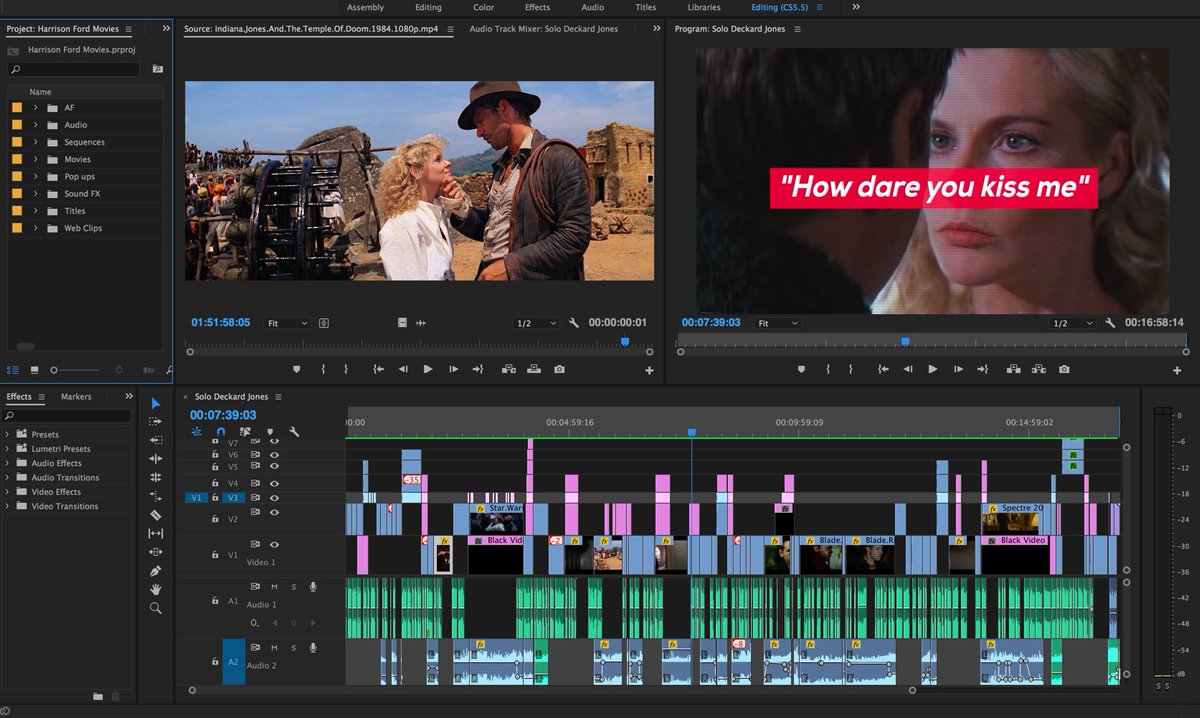Mark Out in Program monitor
The height and width of the screenshot is (718, 1200).
click(851, 369)
